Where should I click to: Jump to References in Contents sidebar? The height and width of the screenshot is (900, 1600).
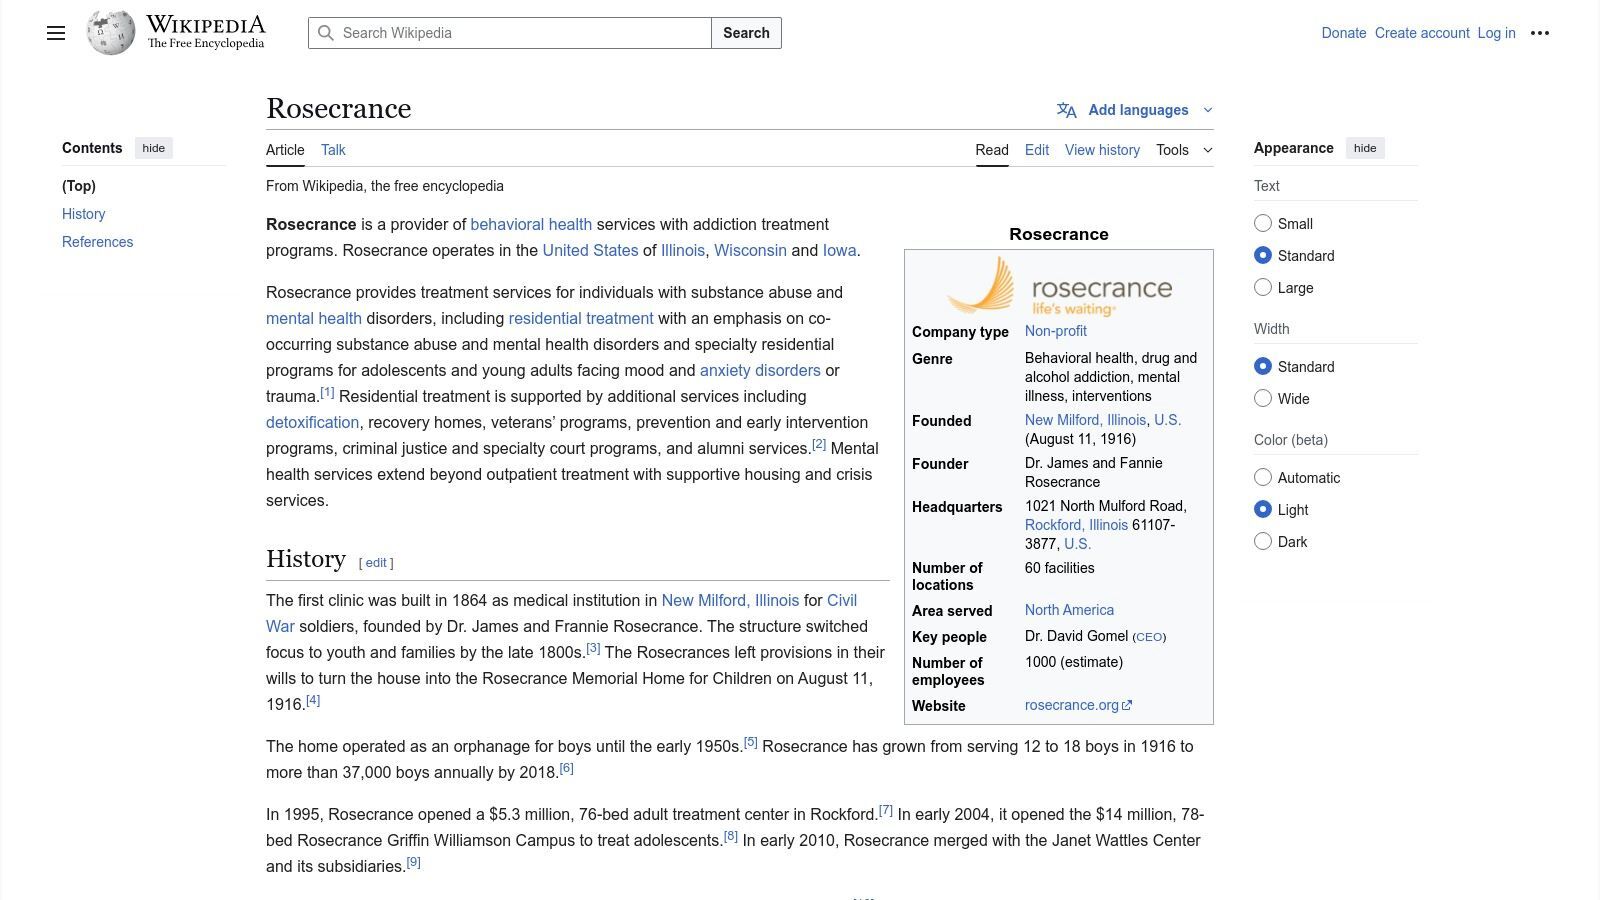click(x=97, y=242)
